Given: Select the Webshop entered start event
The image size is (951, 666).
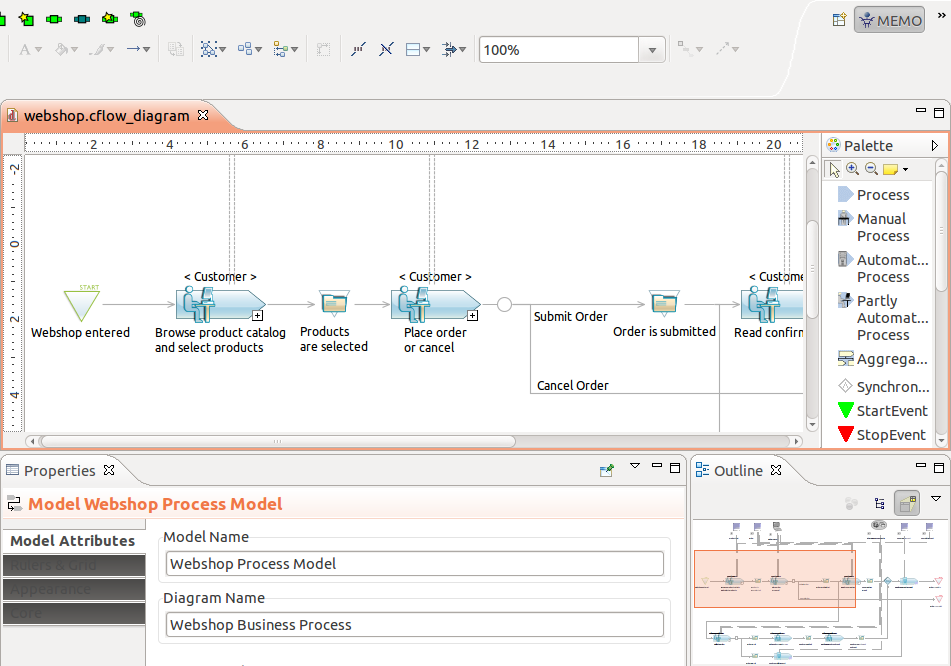Looking at the screenshot, I should tap(82, 304).
